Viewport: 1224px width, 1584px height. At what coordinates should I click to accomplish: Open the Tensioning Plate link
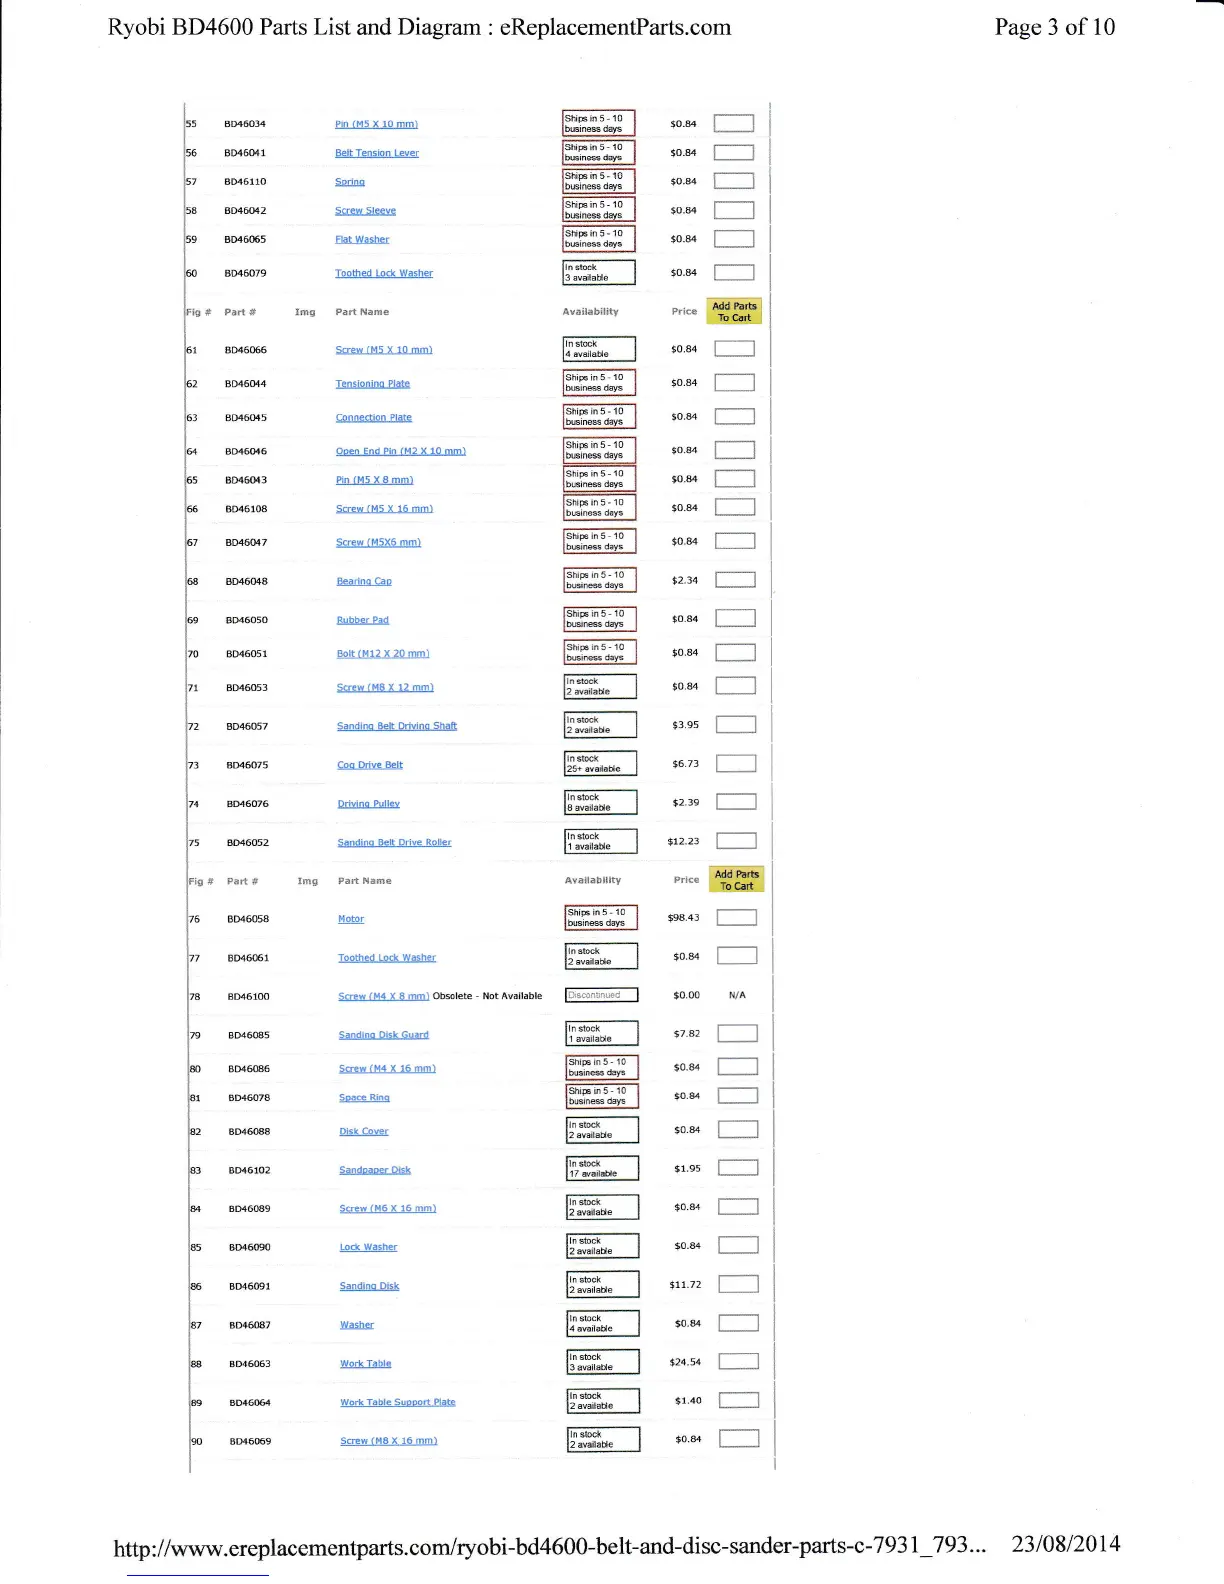coord(373,384)
